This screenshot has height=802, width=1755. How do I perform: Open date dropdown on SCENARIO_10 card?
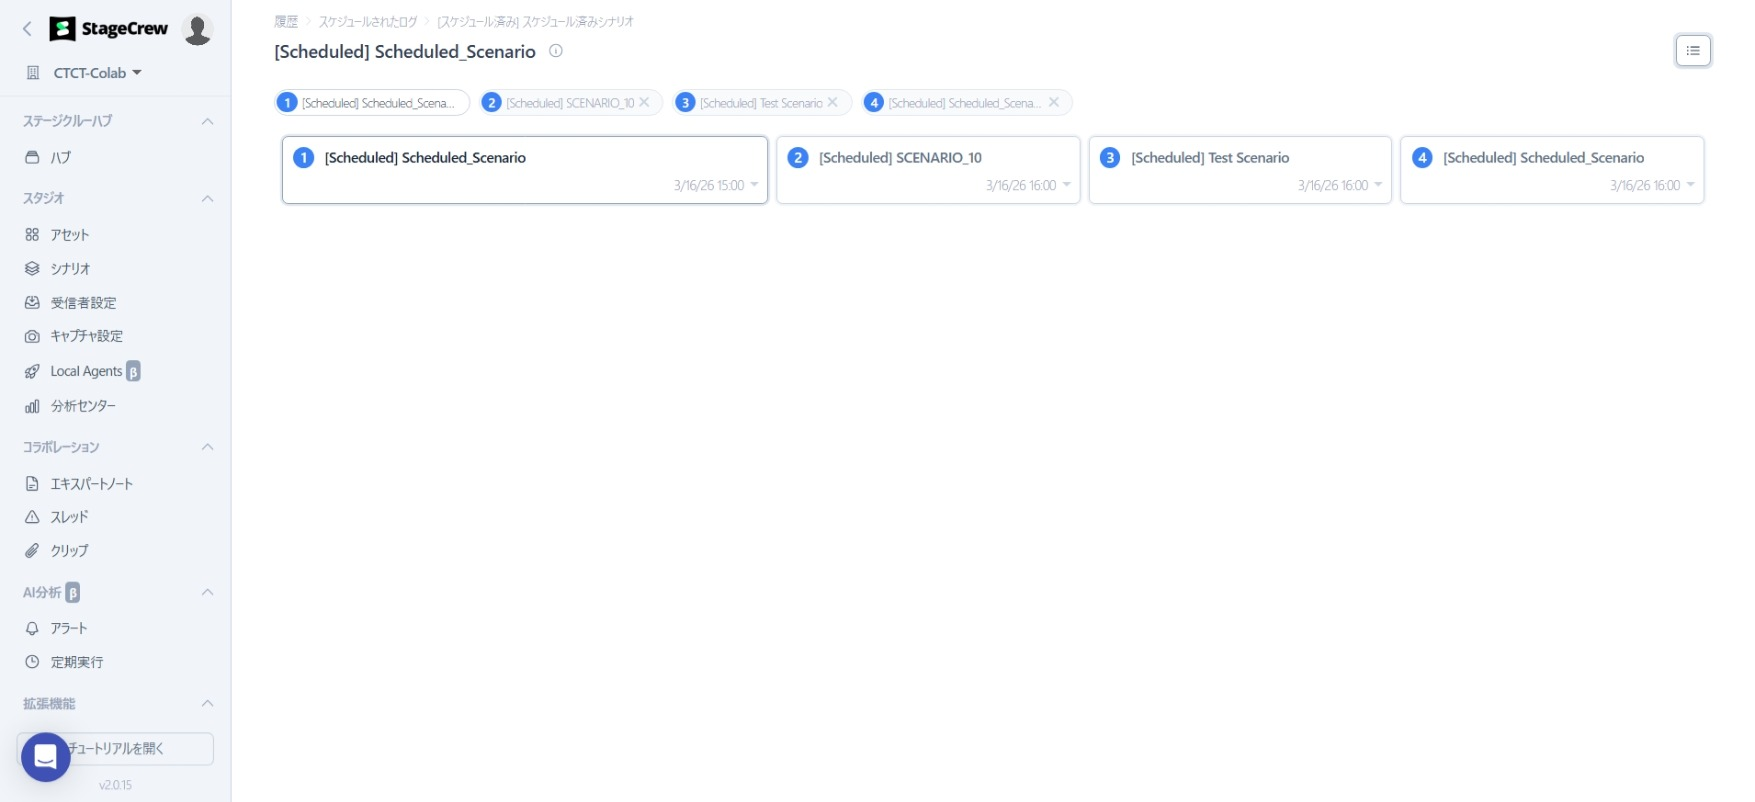[x=1066, y=185]
